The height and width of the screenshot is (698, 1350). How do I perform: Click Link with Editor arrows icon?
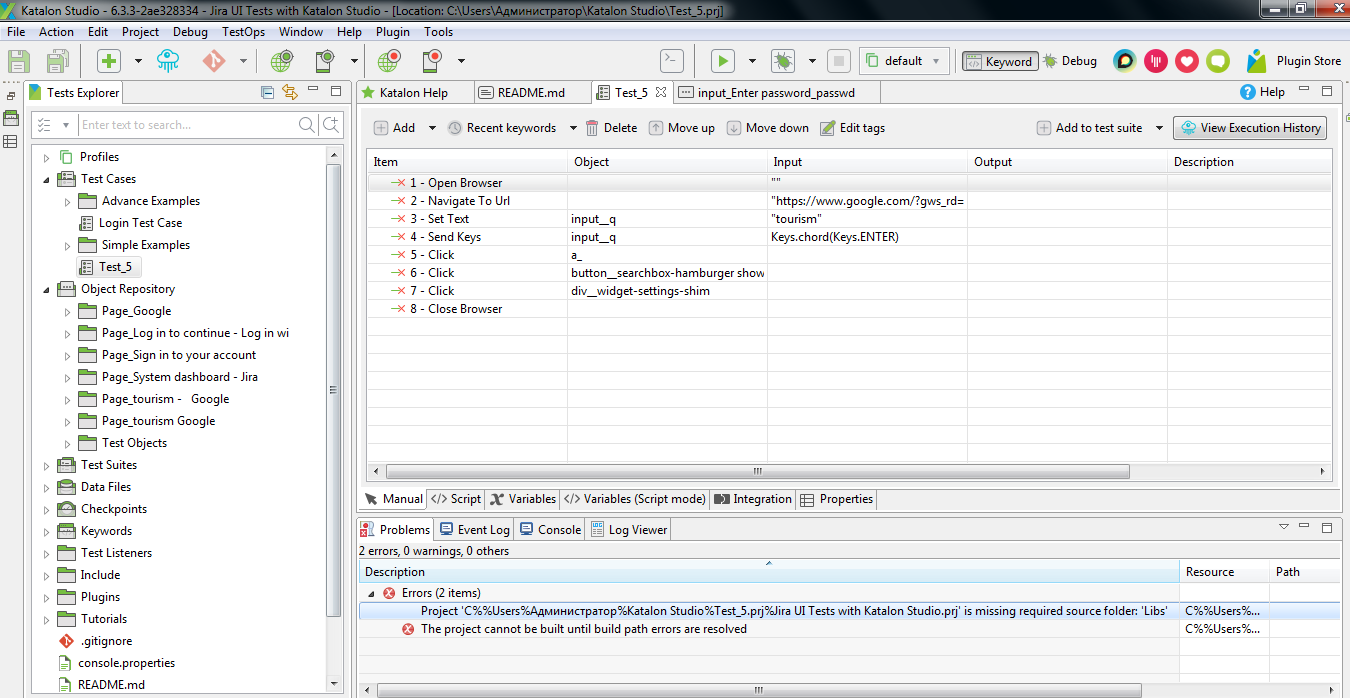click(x=291, y=92)
